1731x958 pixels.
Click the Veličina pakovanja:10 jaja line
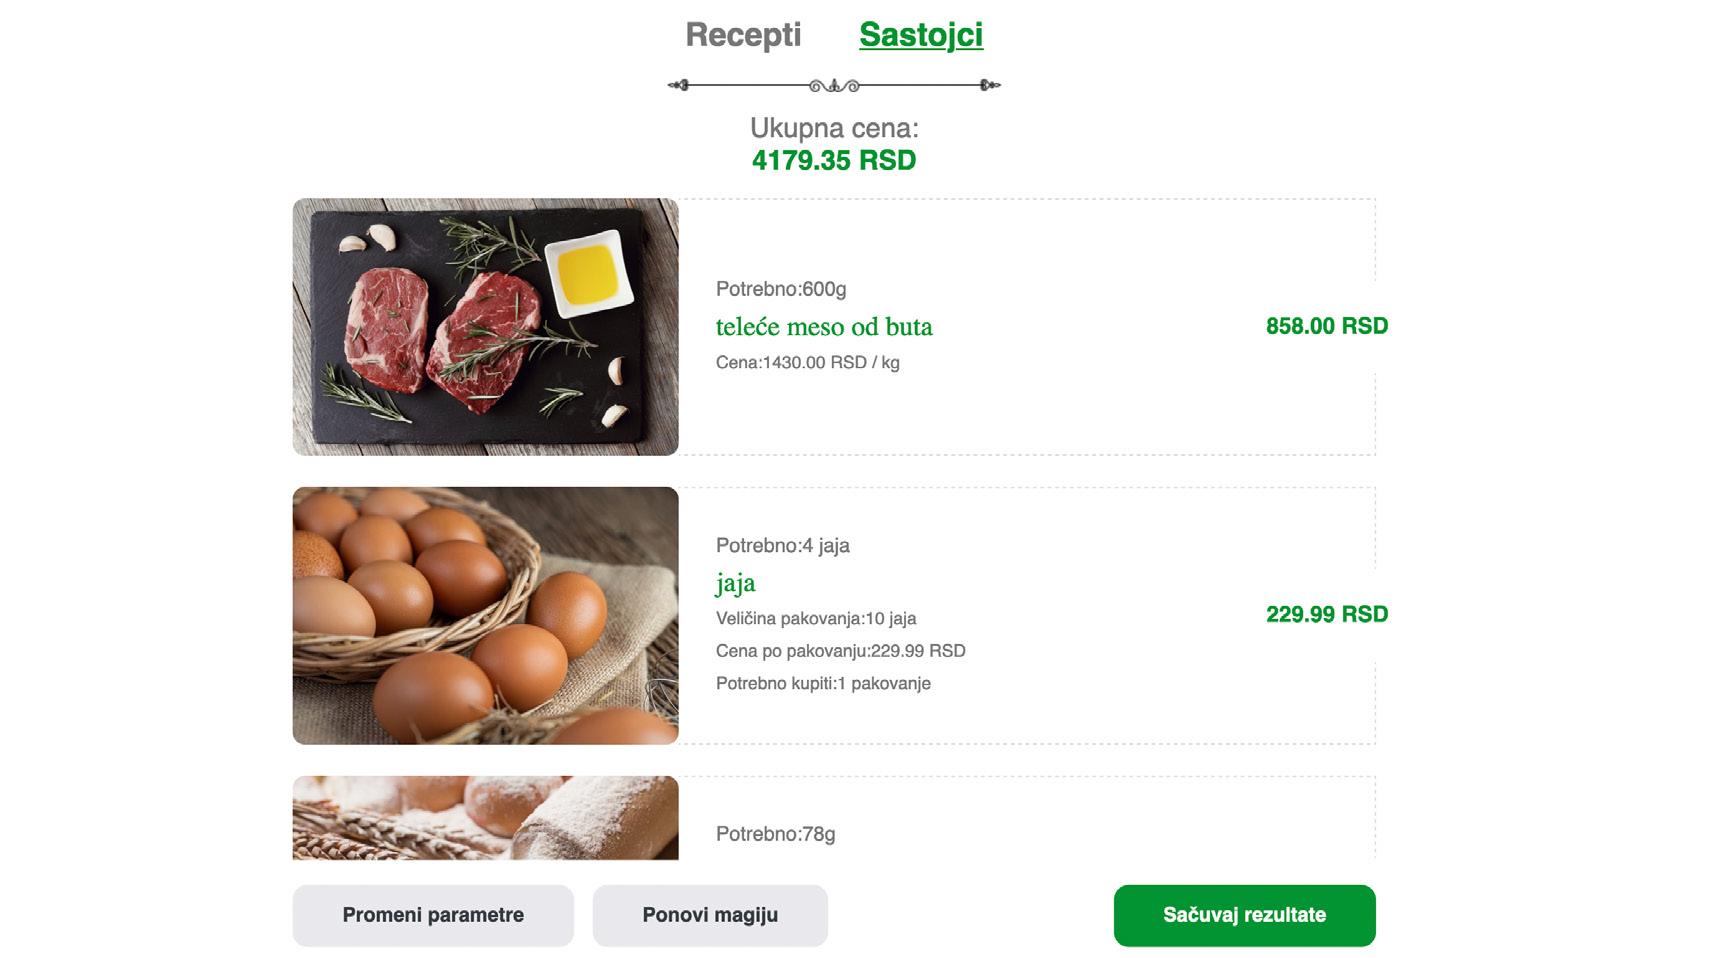816,618
